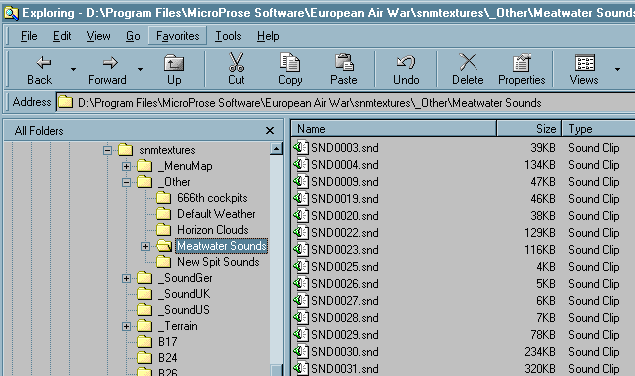Open the Go menu
The image size is (635, 376).
coord(133,36)
